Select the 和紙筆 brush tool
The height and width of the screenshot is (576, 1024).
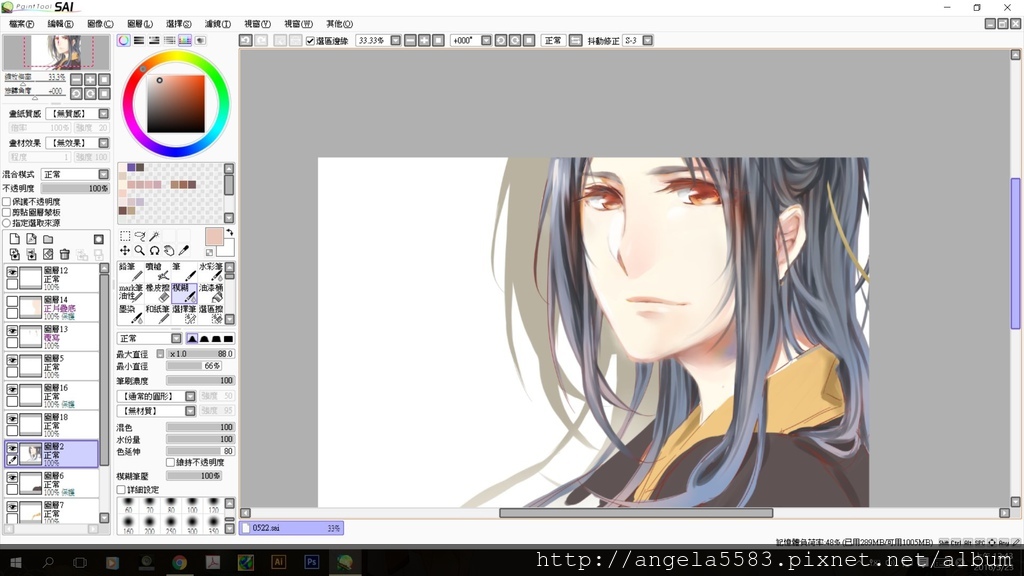[157, 313]
